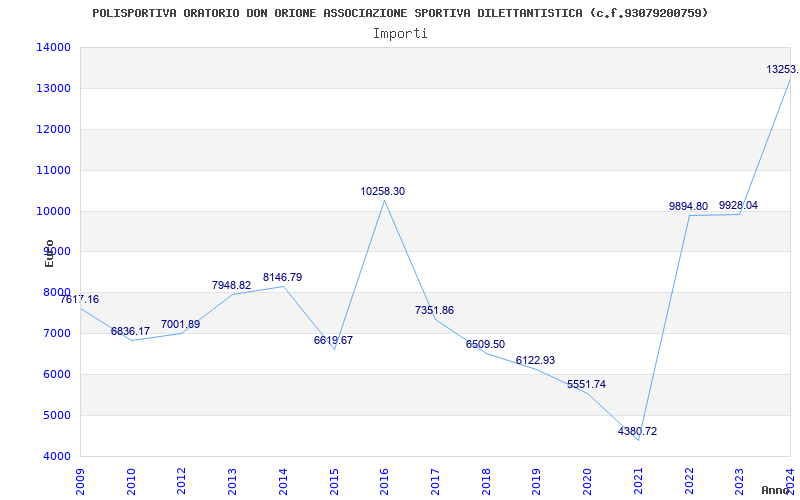Select the data label 6836.17
Image resolution: width=800 pixels, height=500 pixels.
(131, 331)
